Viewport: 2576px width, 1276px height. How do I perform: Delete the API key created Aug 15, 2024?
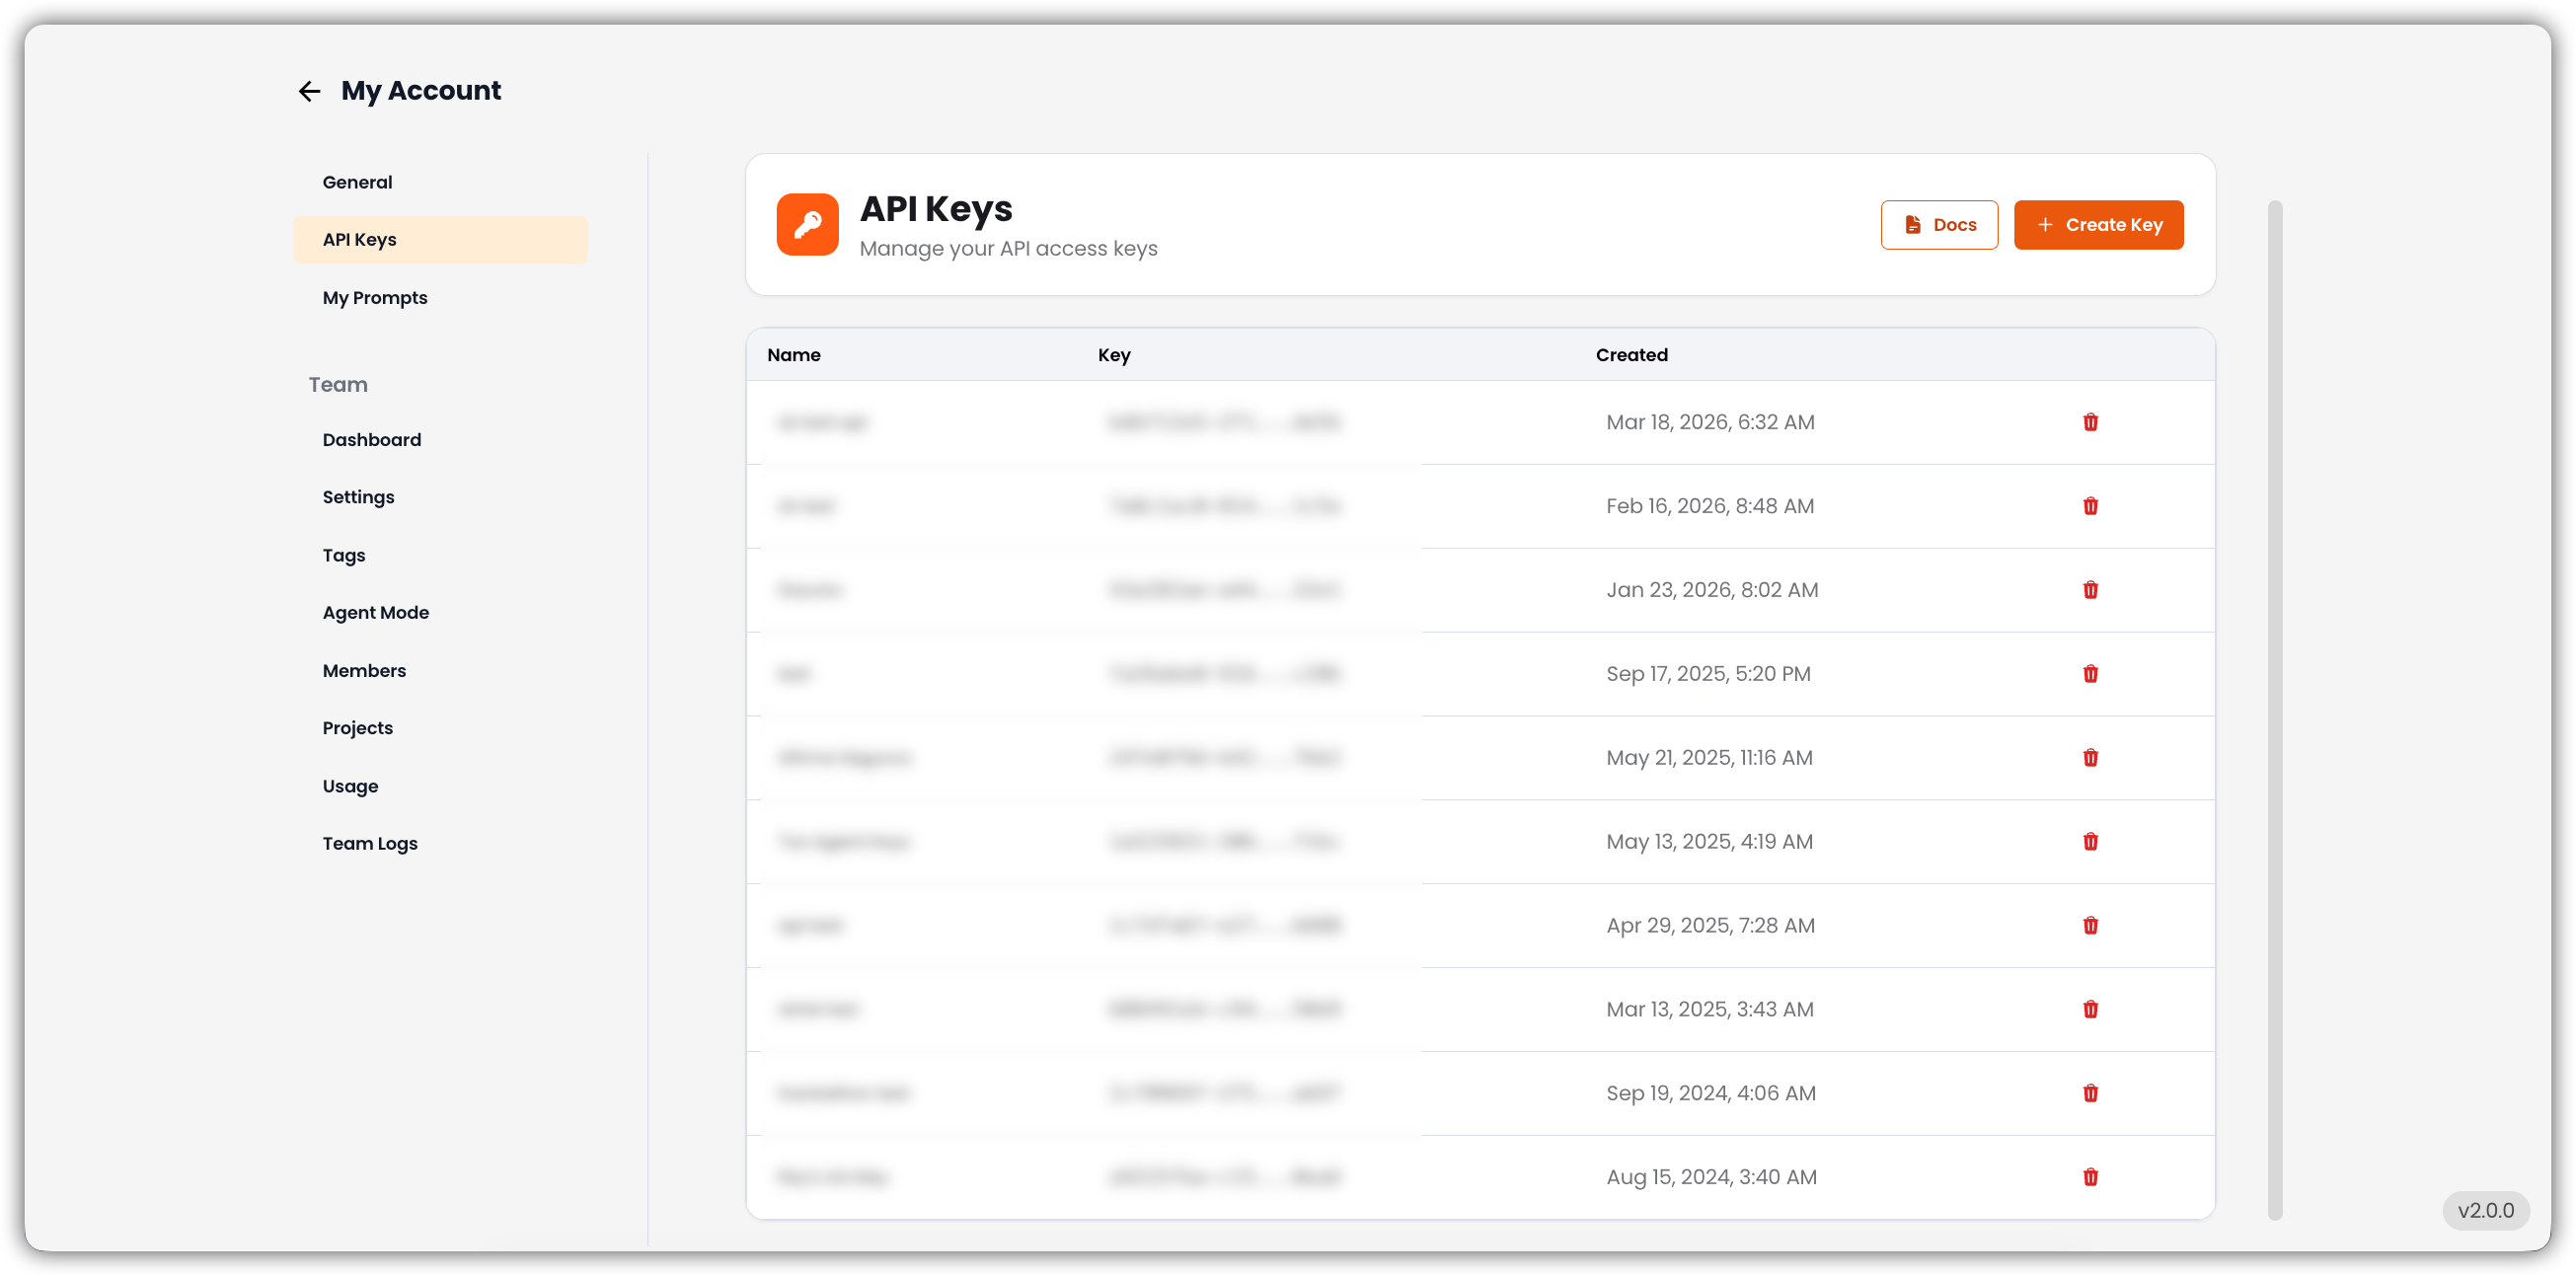2090,1177
